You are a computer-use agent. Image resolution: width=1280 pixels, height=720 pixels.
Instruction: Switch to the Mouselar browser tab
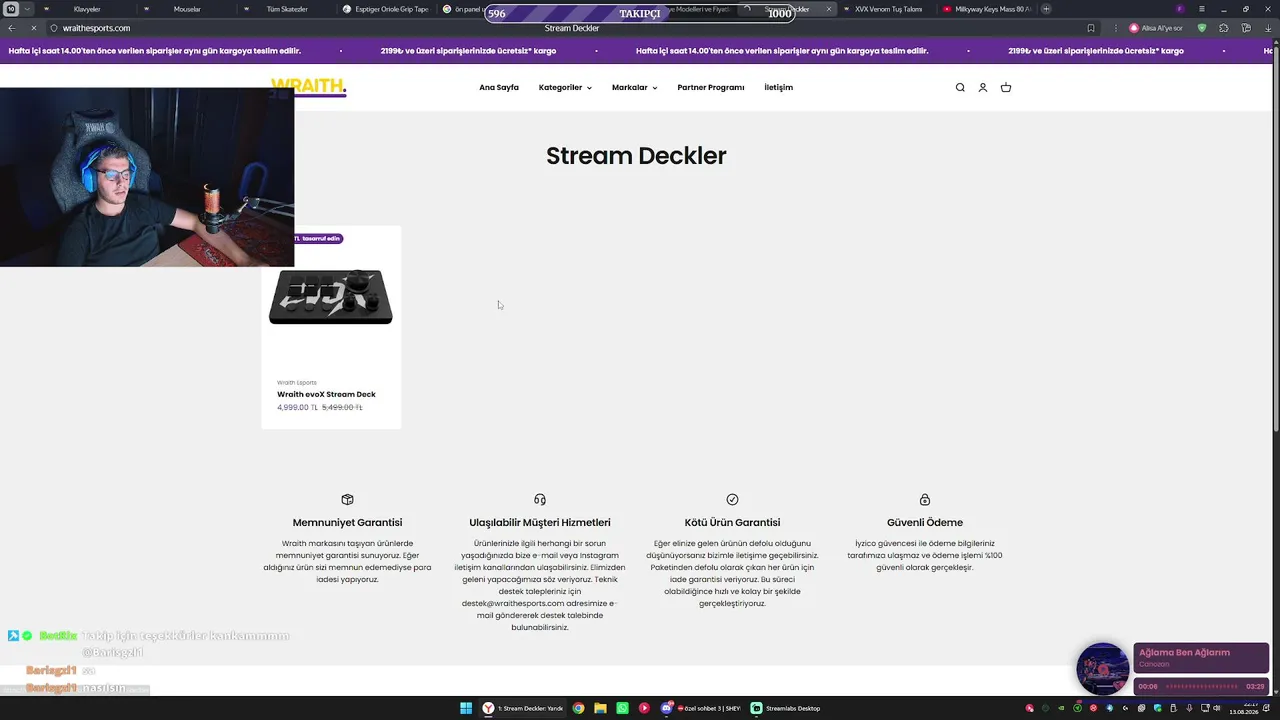pos(187,9)
